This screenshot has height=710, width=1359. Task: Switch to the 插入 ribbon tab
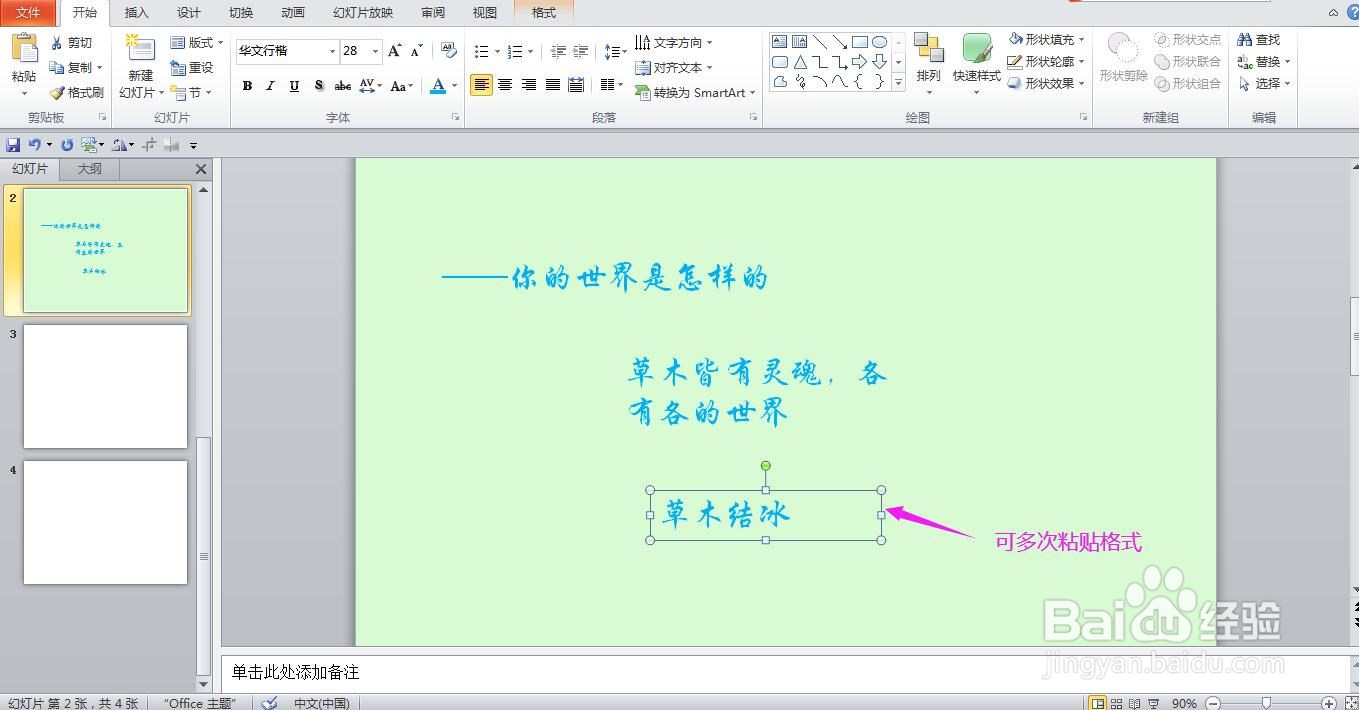tap(136, 13)
